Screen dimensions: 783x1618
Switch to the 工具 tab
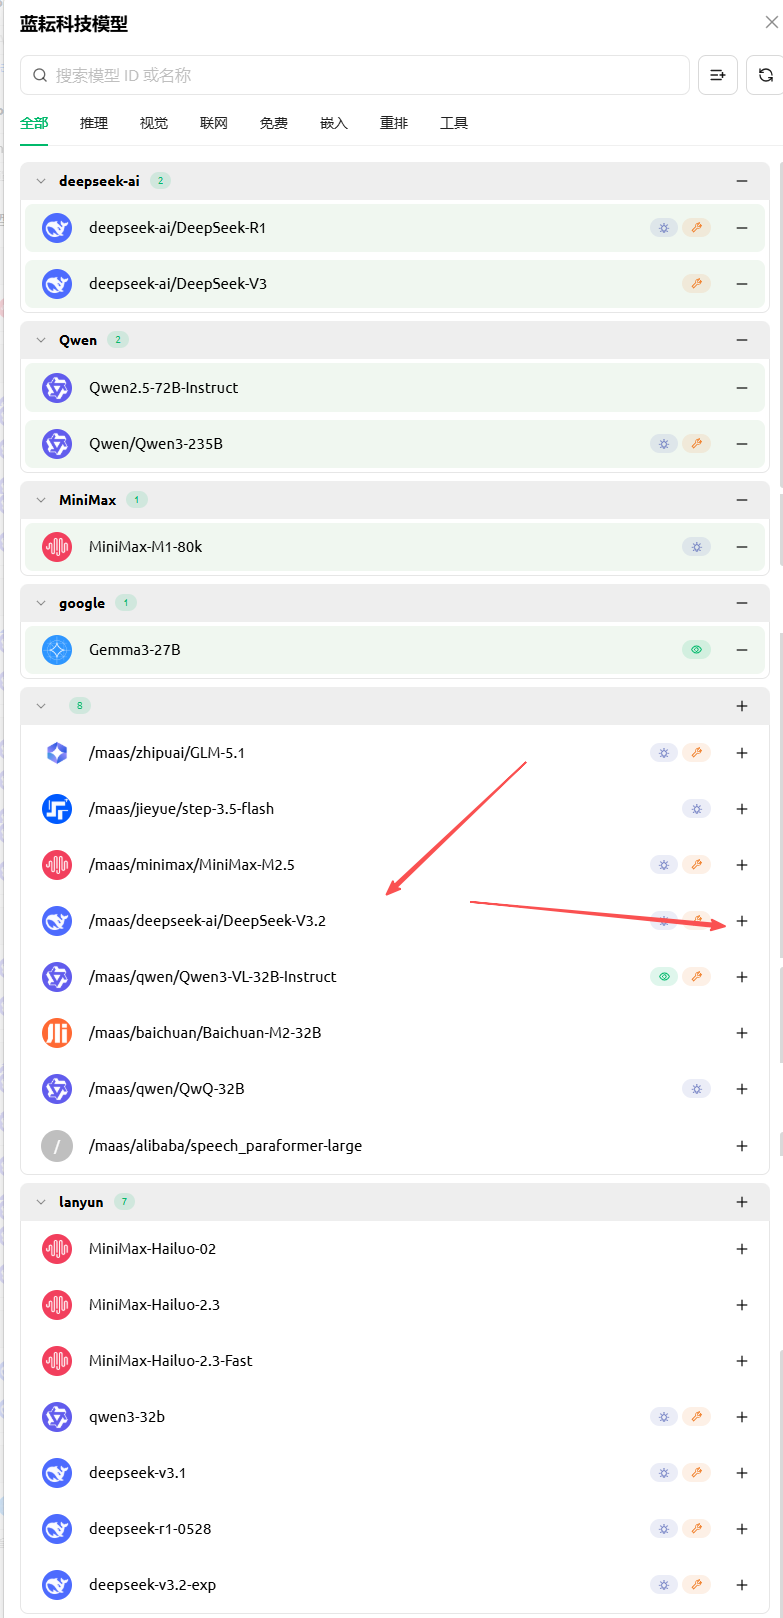coord(454,123)
